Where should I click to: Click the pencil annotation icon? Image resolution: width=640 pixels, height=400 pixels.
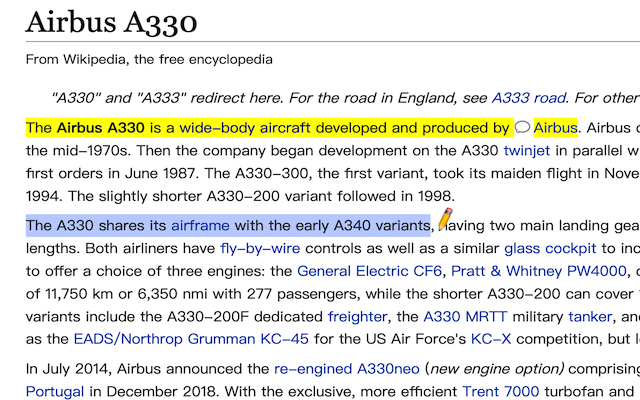(x=445, y=219)
